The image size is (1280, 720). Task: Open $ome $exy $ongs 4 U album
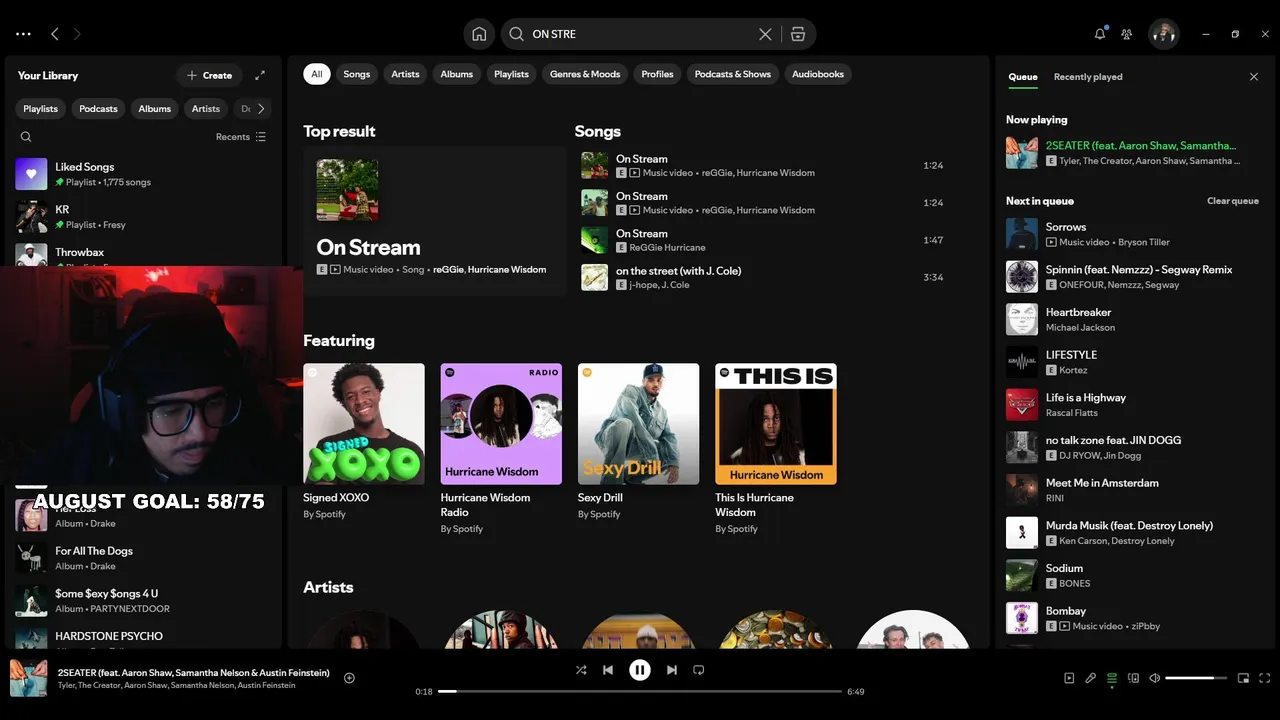143,601
